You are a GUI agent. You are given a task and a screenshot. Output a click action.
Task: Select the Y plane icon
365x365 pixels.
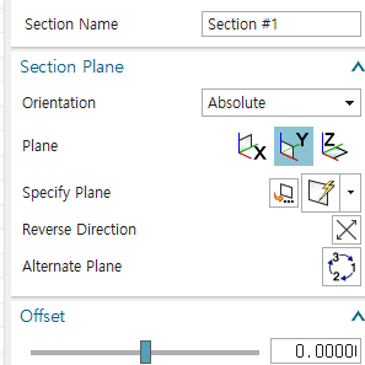click(294, 146)
